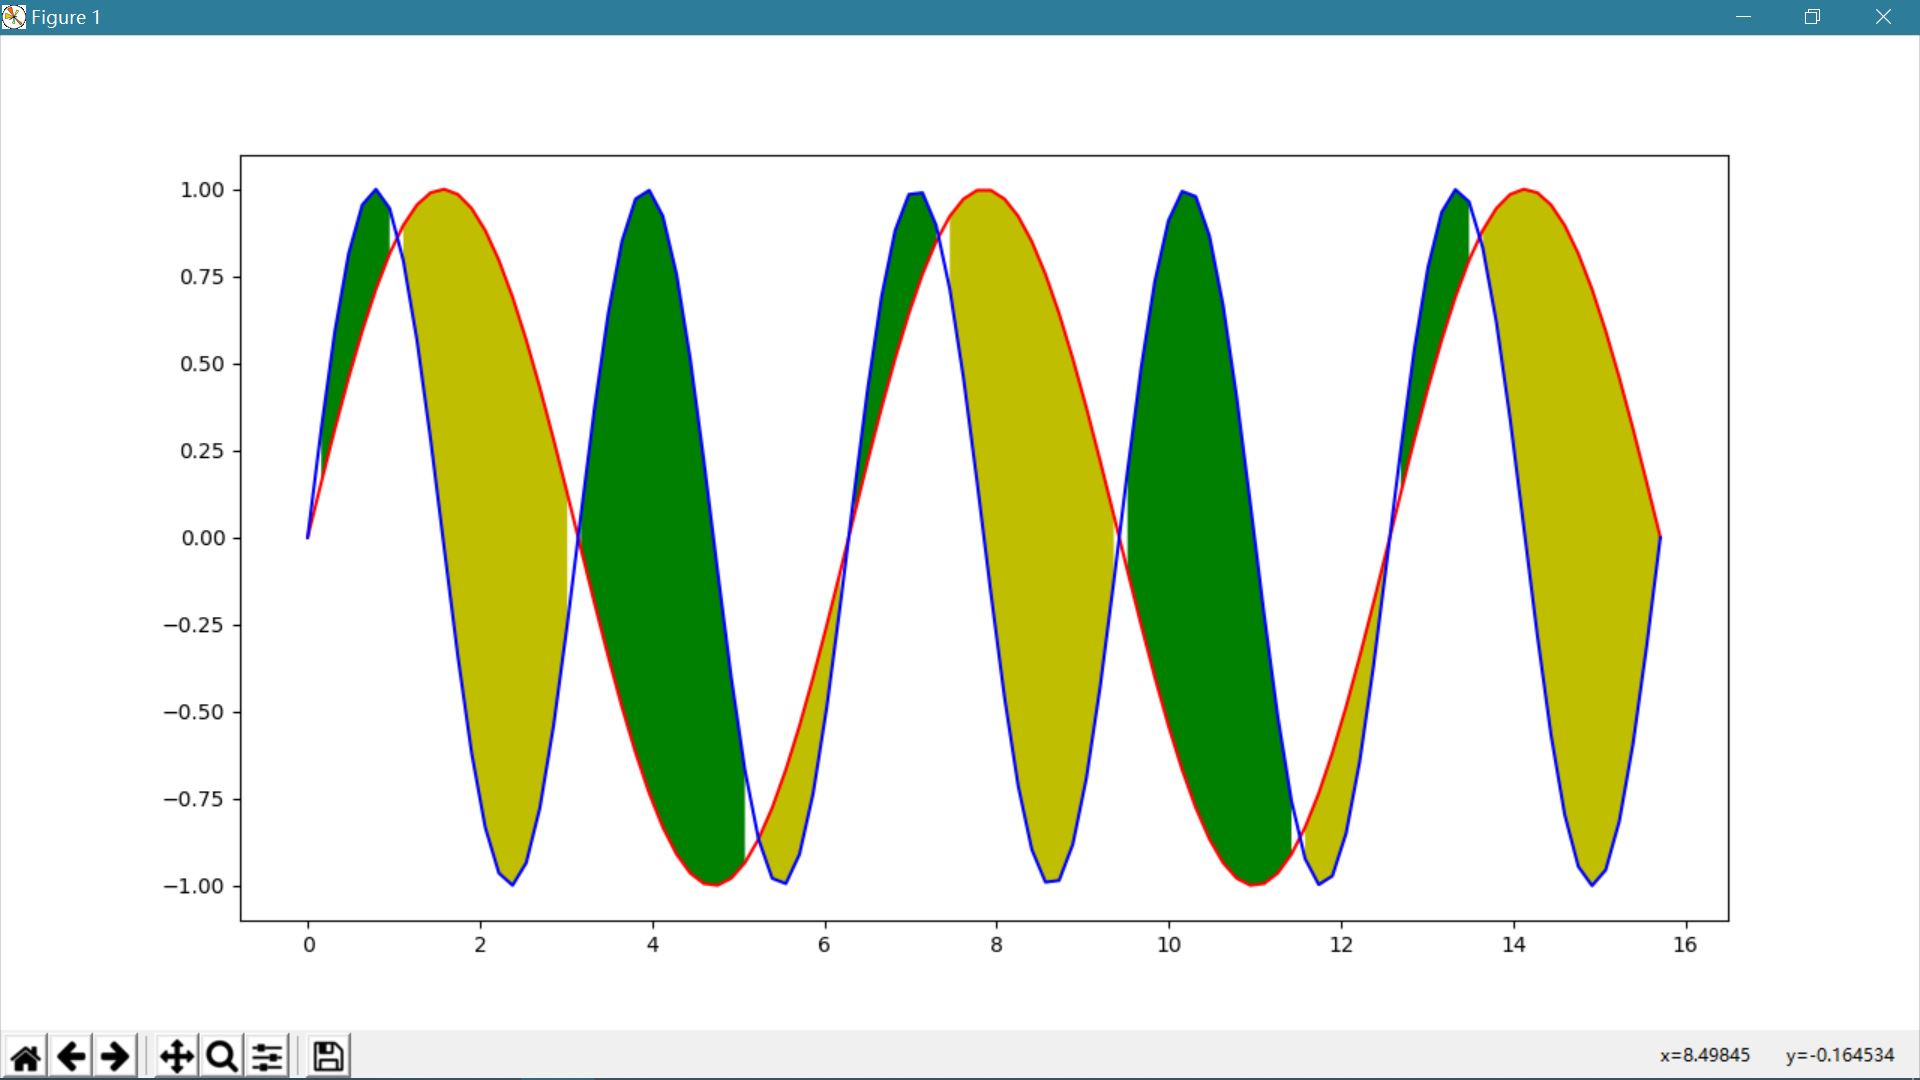Screen dimensions: 1920x1080
Task: Reset the plot with Home icon
Action: [26, 1056]
